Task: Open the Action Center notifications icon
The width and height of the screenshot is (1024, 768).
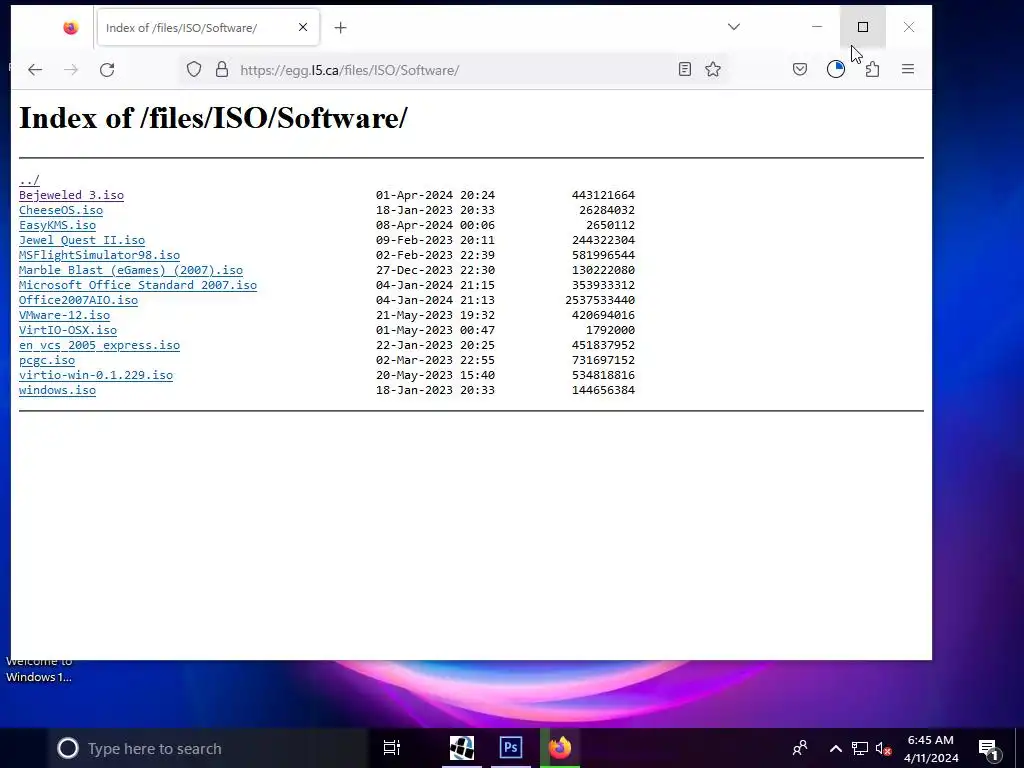Action: (989, 749)
